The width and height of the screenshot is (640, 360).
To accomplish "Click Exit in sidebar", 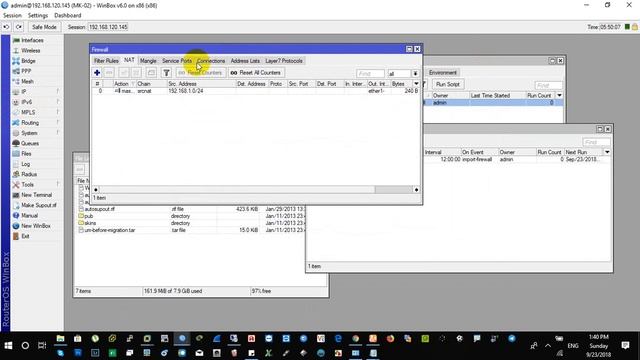I will pos(25,236).
